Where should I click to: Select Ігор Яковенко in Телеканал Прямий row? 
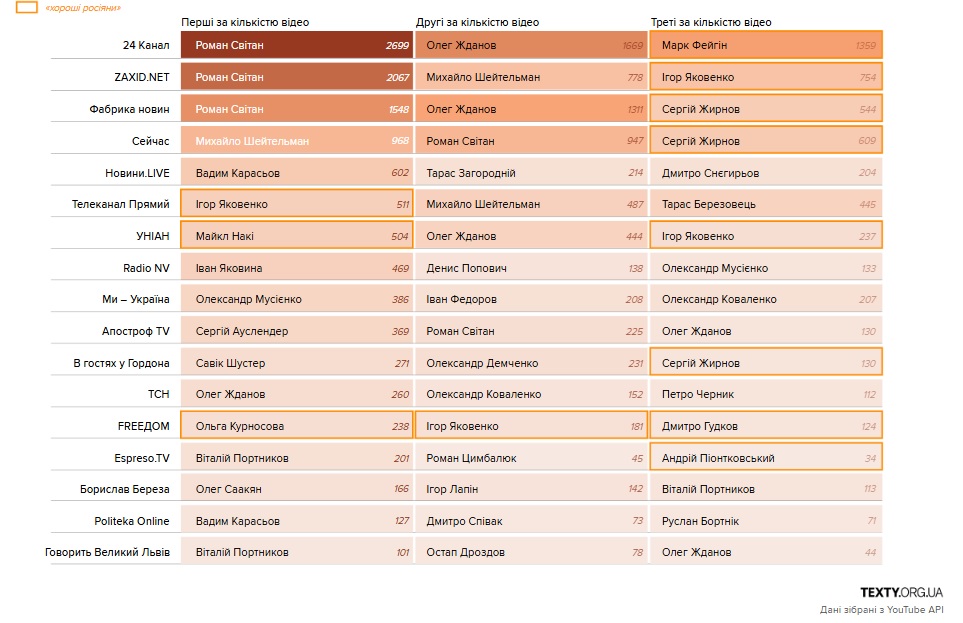pos(296,204)
